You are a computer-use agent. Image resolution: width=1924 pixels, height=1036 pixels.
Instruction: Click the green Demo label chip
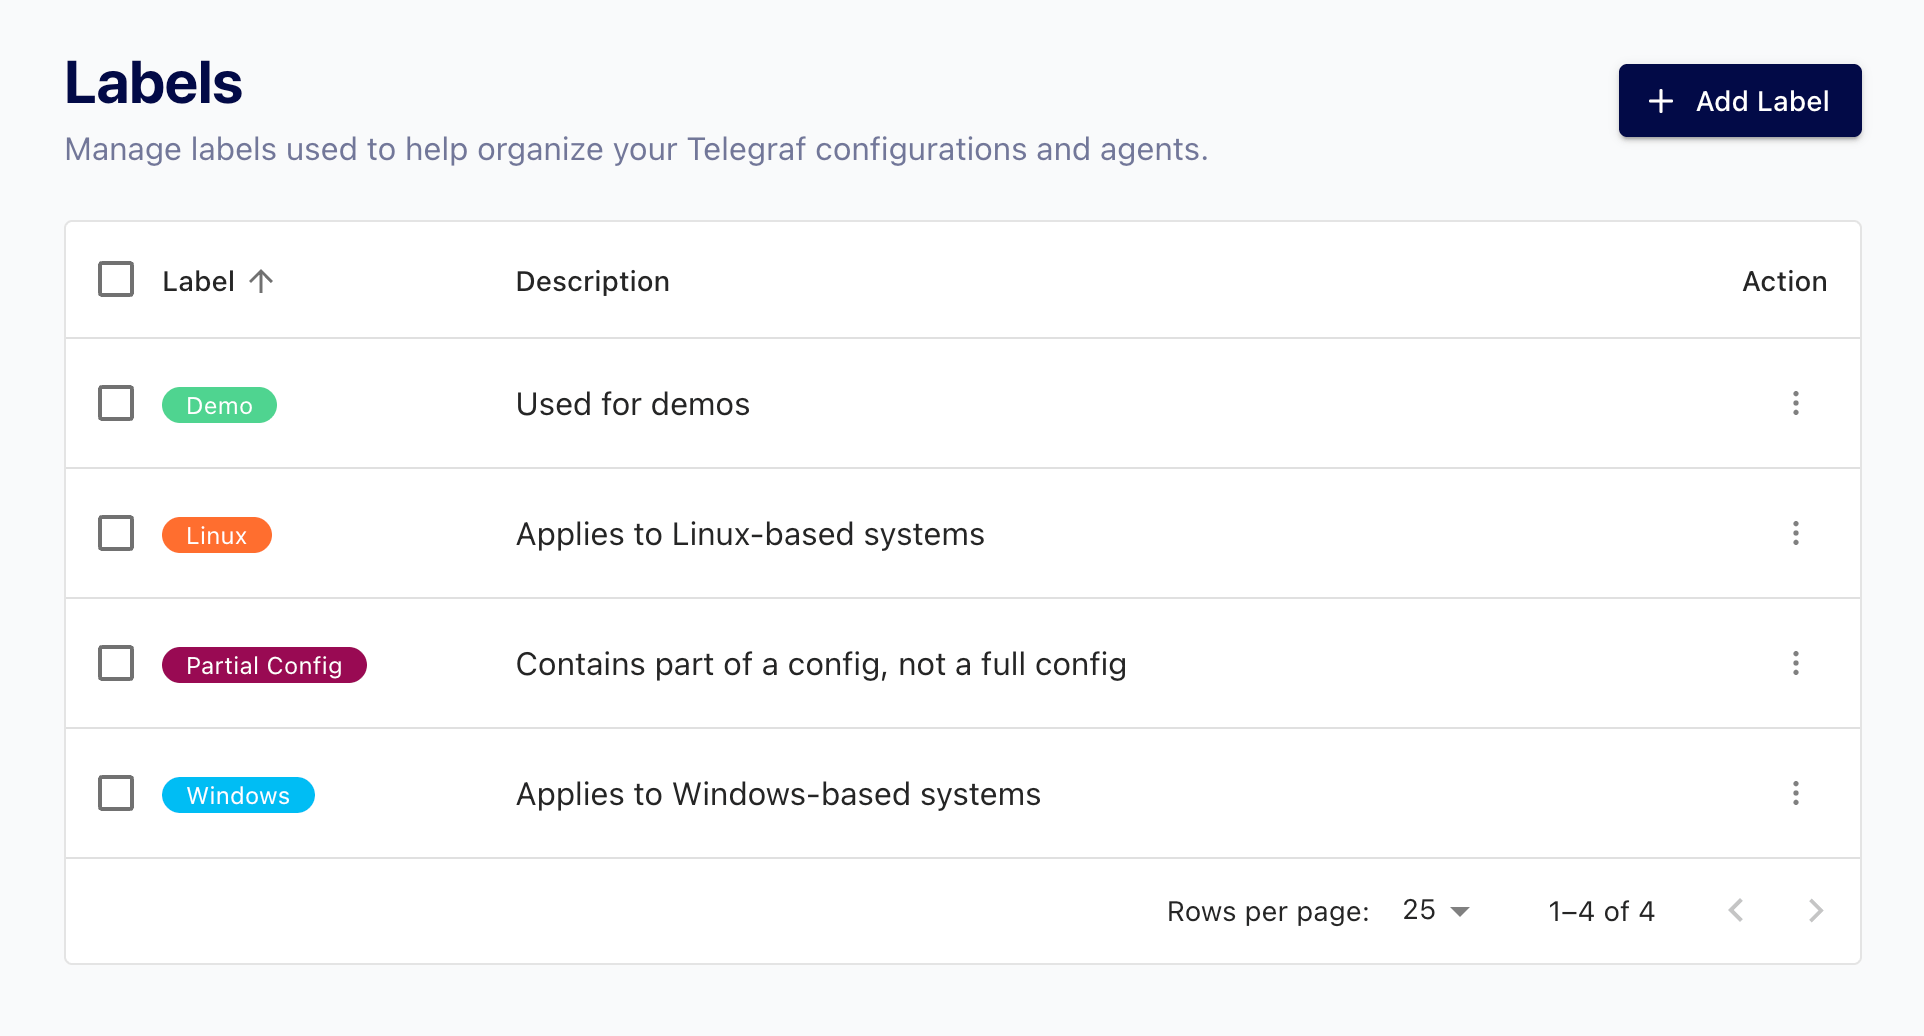(219, 405)
